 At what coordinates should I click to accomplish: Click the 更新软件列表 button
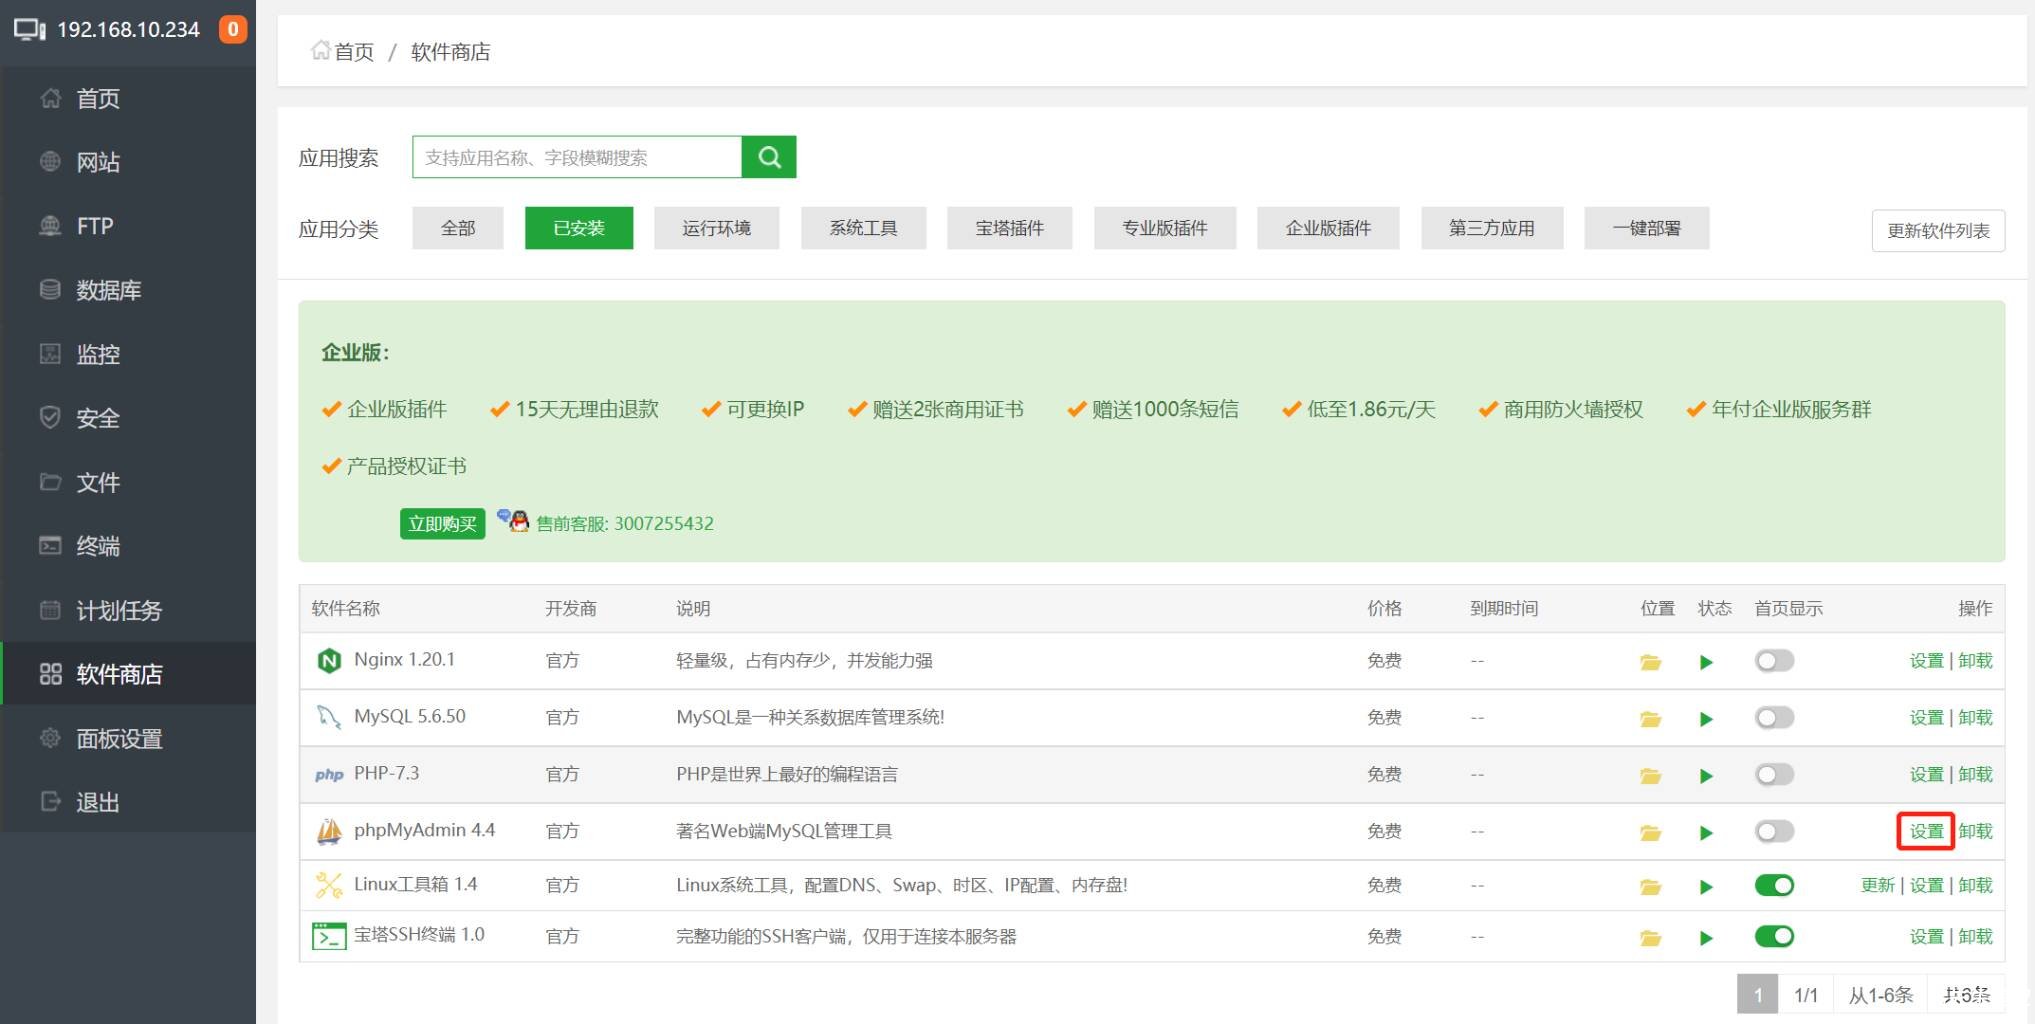1938,231
